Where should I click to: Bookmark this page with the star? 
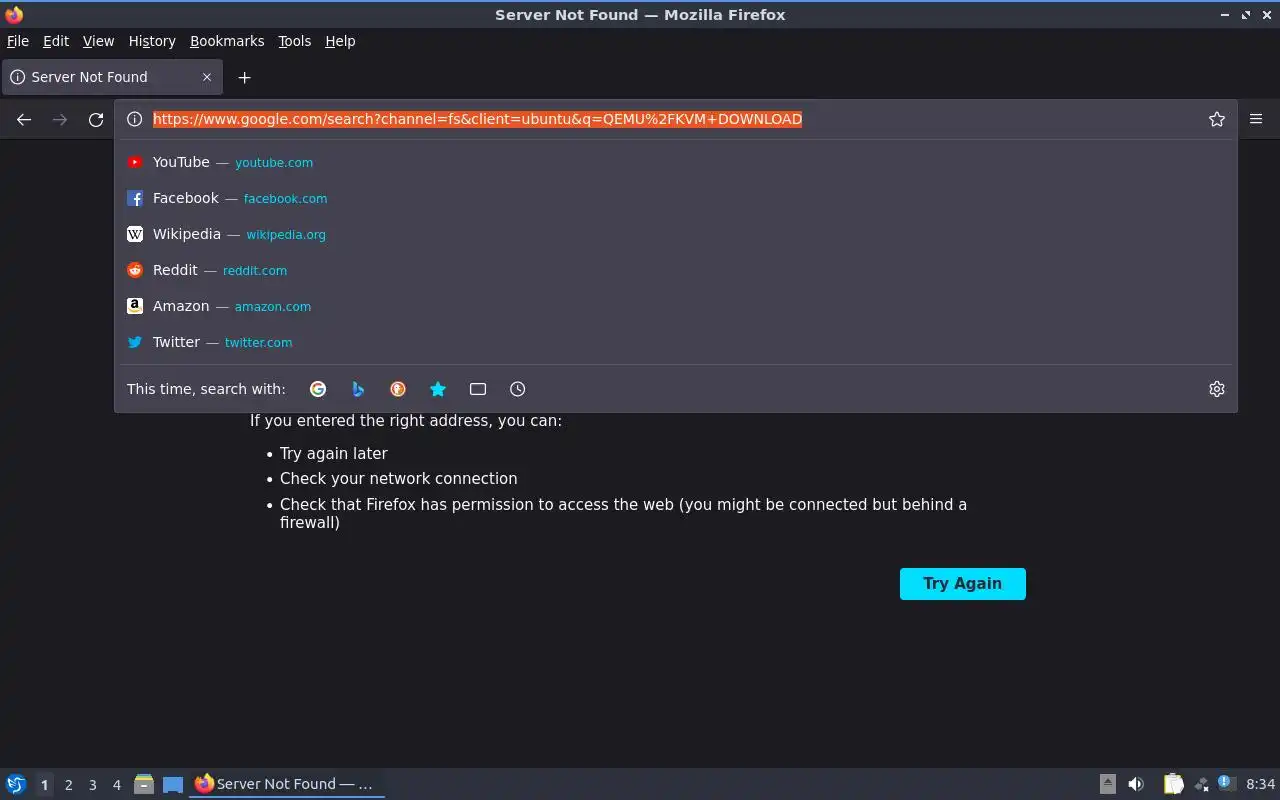(1217, 119)
